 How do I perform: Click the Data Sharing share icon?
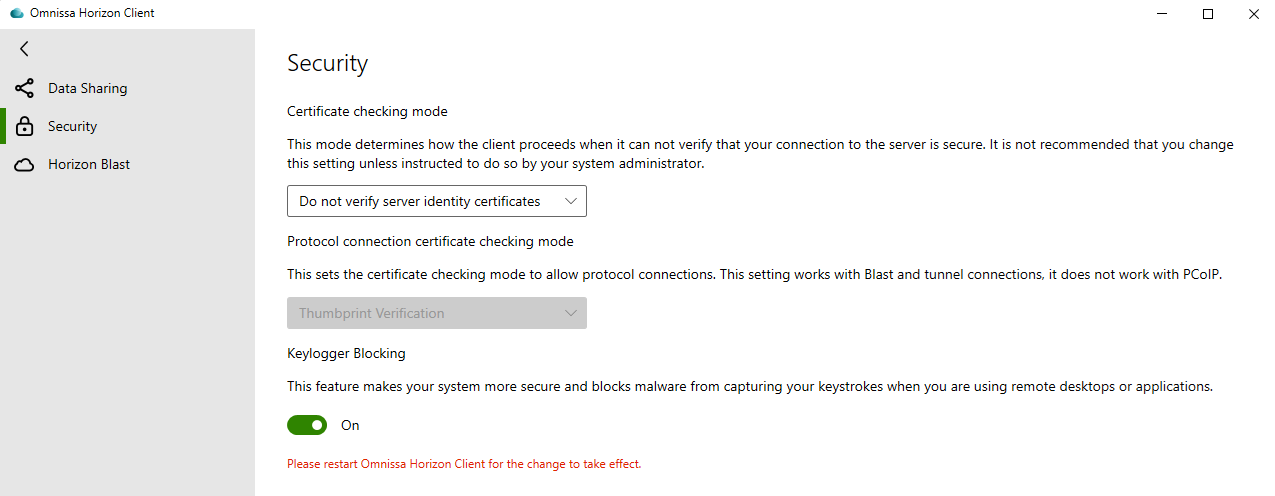[24, 88]
